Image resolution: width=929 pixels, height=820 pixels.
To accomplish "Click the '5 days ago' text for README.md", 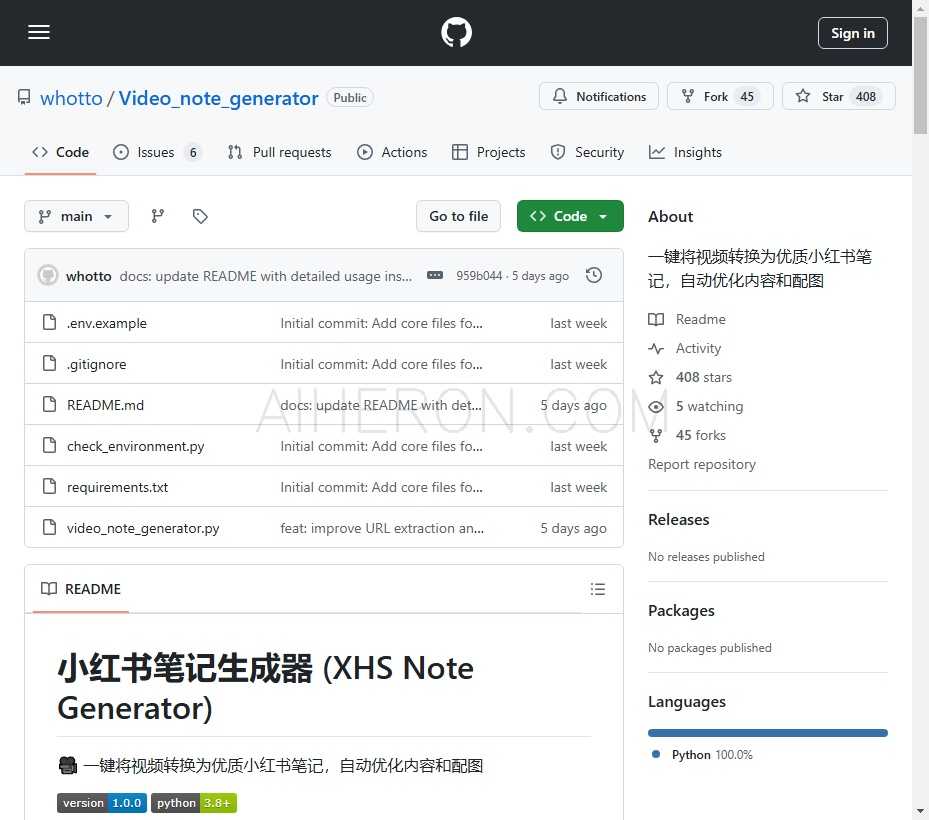I will click(x=573, y=405).
